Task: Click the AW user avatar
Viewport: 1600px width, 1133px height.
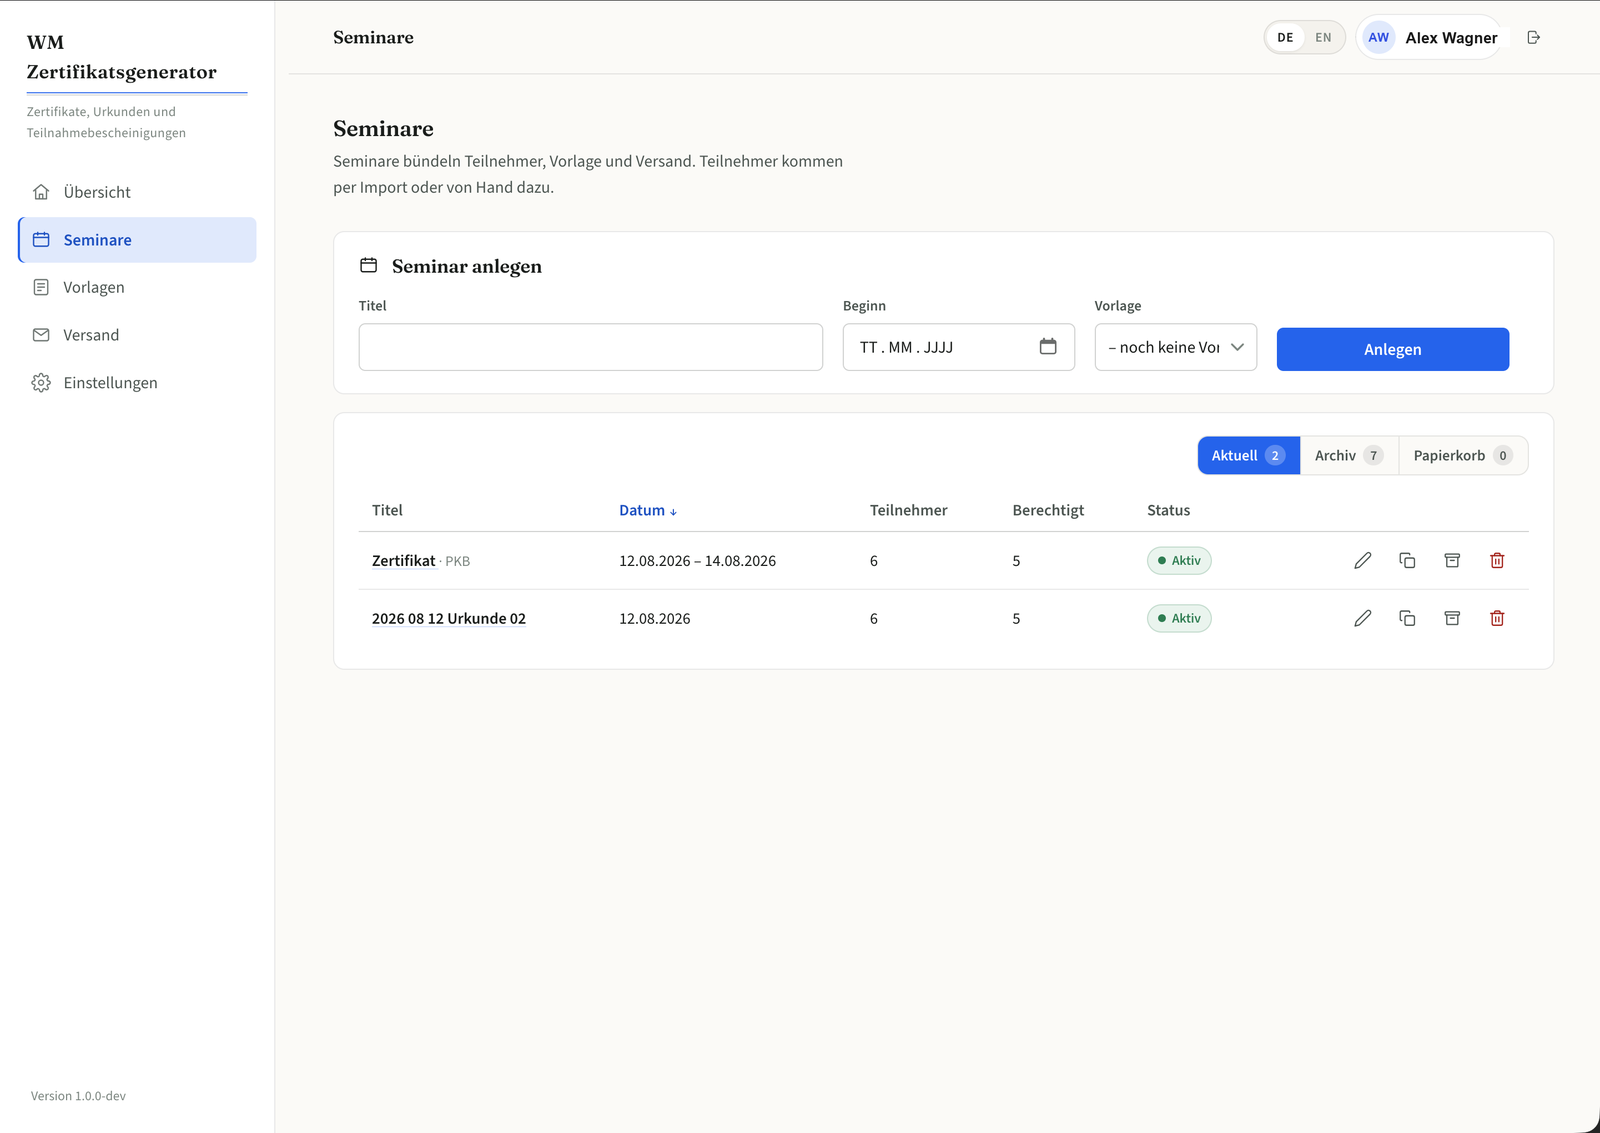Action: tap(1379, 38)
